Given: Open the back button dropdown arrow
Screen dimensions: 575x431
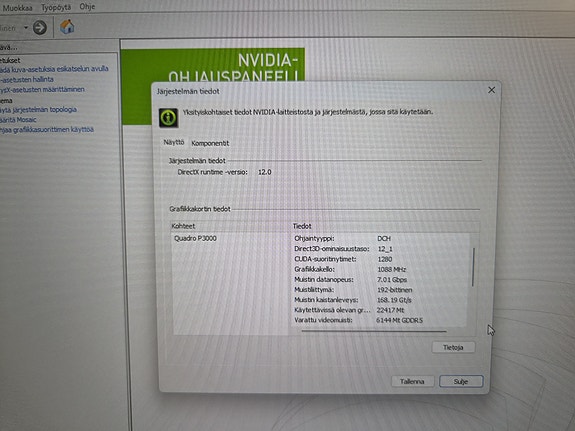Looking at the screenshot, I should click(26, 28).
